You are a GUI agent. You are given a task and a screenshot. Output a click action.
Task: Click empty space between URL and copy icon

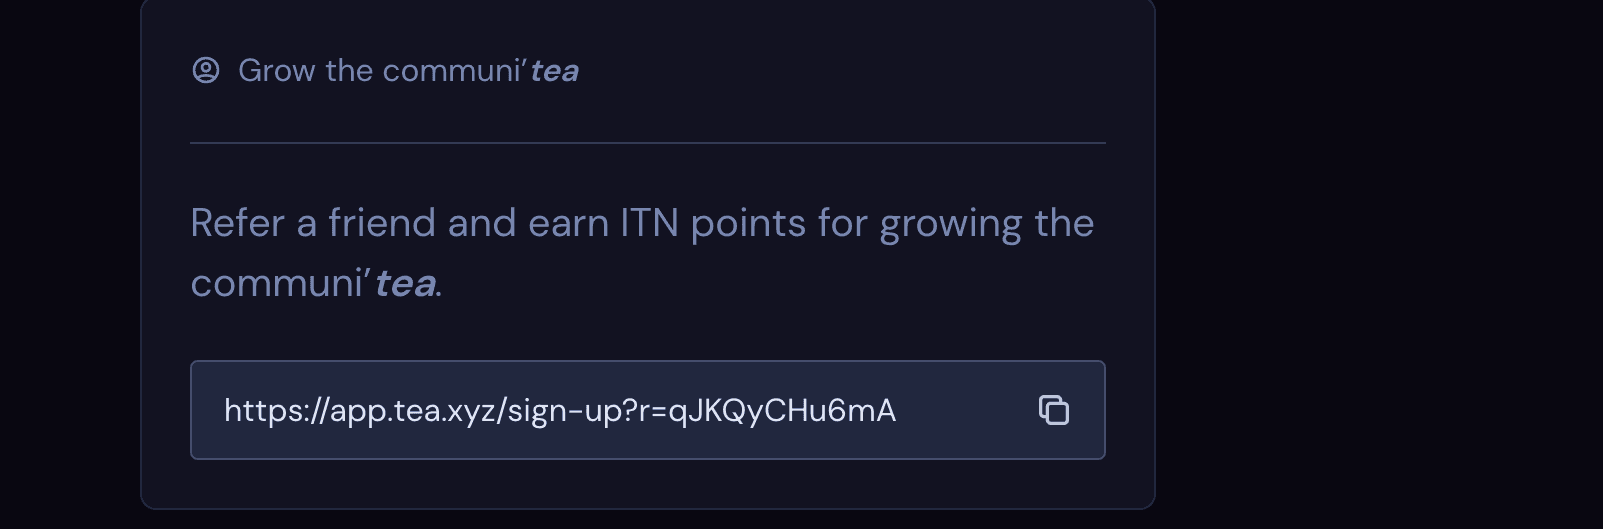966,410
